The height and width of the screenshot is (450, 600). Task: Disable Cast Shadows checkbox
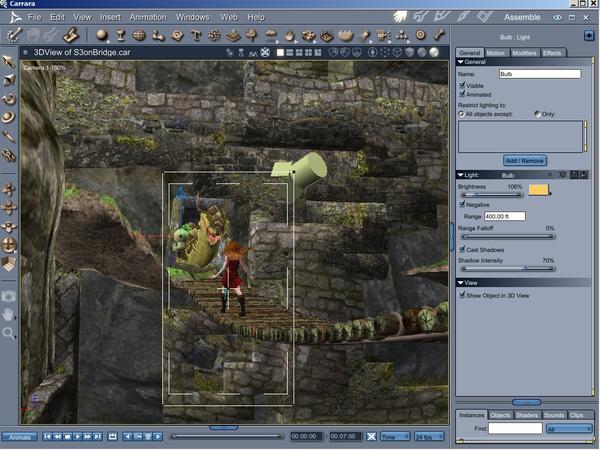pyautogui.click(x=462, y=249)
